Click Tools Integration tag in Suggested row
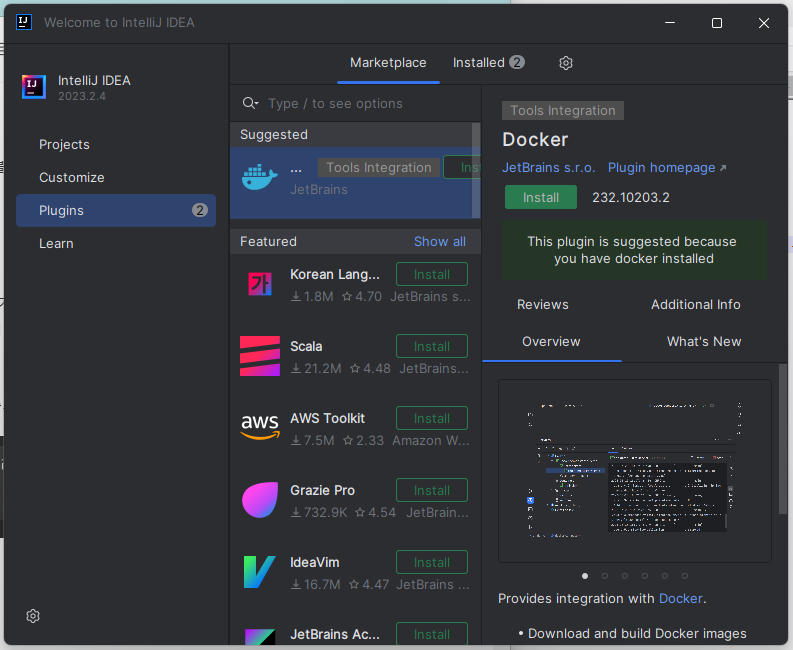 [x=379, y=167]
